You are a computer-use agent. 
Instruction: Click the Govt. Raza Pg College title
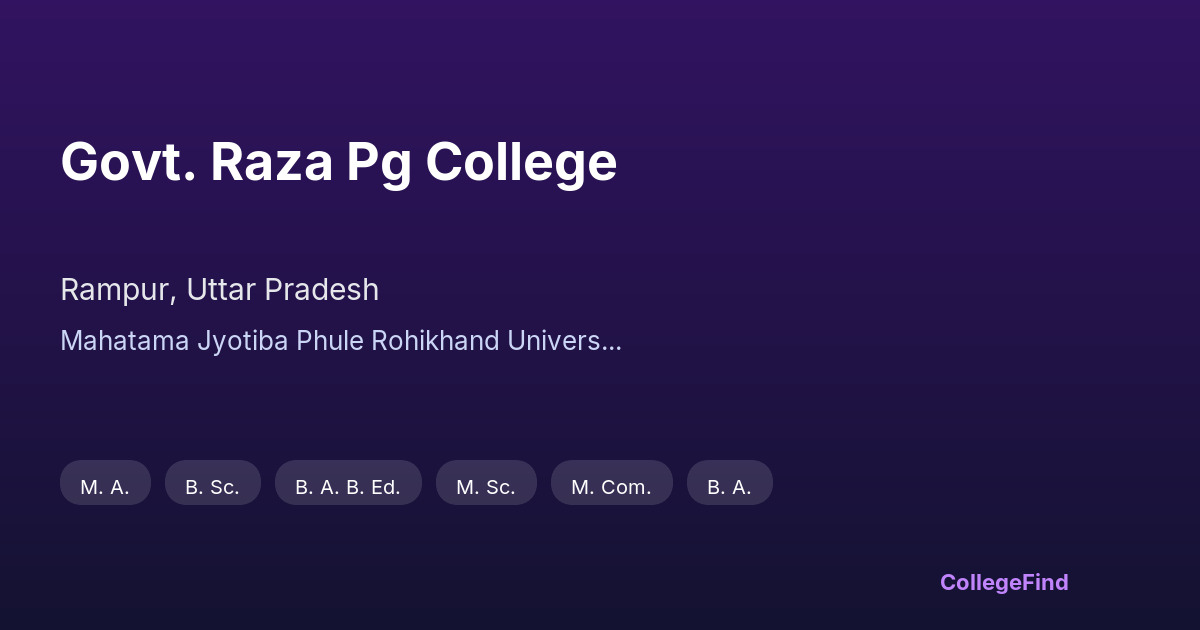pos(338,162)
